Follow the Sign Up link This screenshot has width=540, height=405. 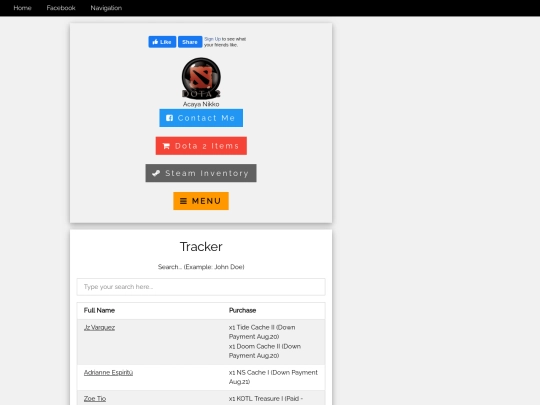(212, 39)
